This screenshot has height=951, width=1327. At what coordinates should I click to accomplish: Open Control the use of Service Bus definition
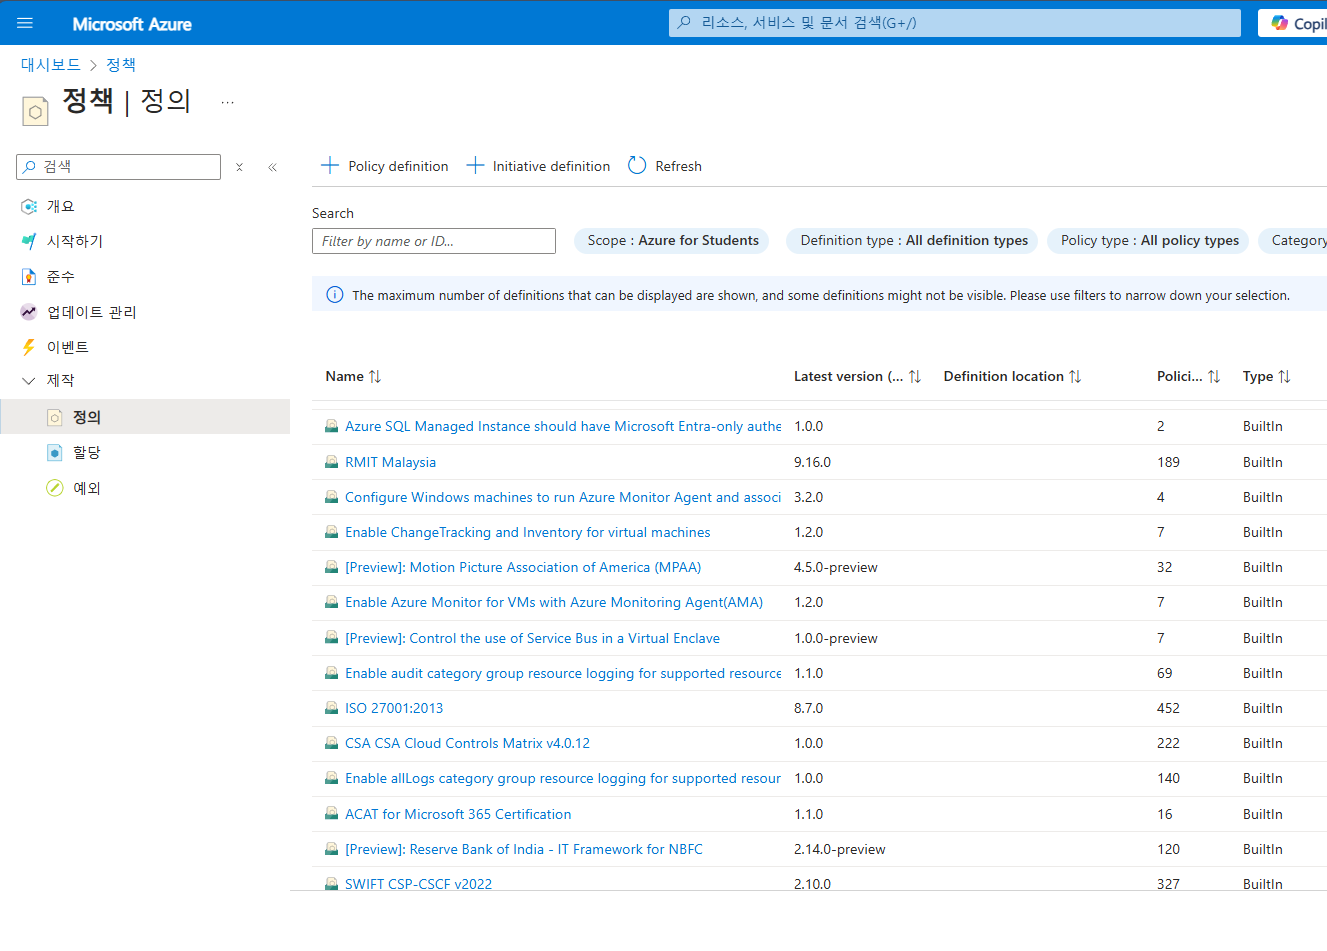pos(532,638)
